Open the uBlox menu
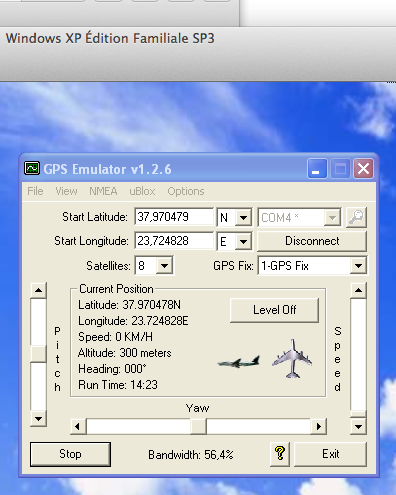Screen dimensions: 396x495 coord(142,191)
